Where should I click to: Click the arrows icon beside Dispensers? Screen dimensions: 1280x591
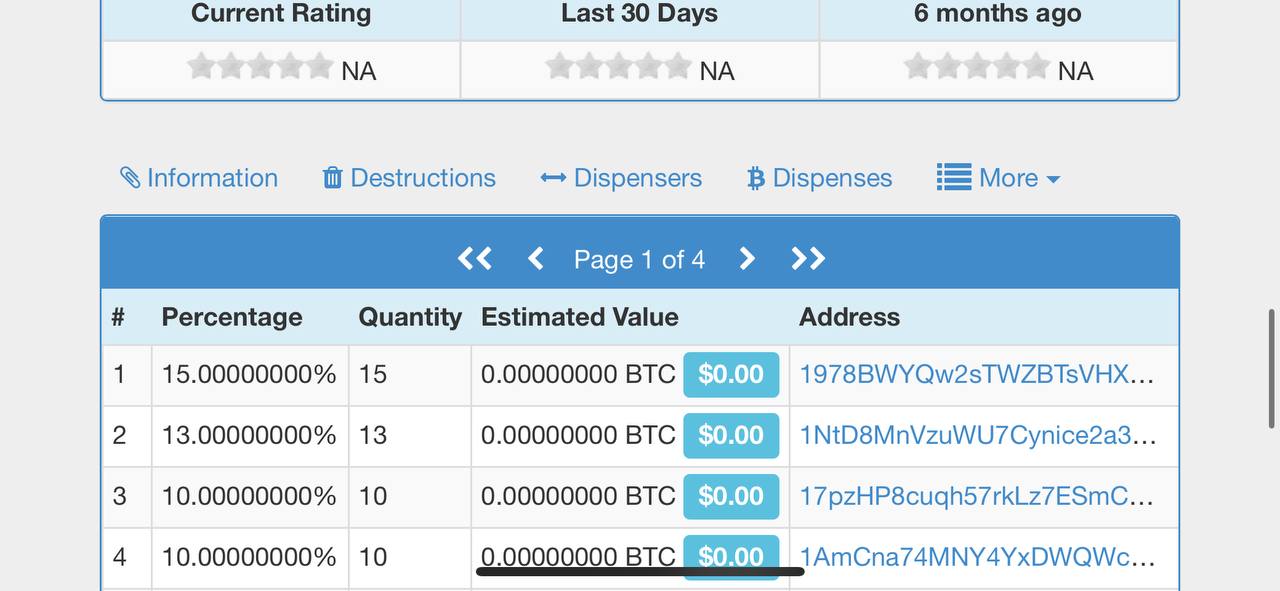tap(553, 178)
